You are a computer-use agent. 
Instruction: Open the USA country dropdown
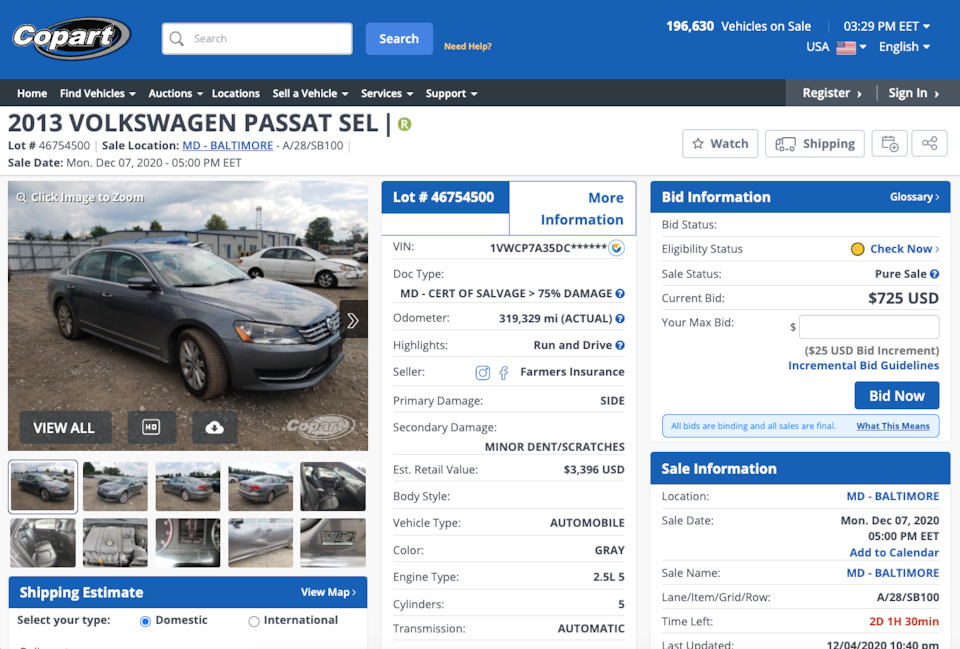pos(836,47)
